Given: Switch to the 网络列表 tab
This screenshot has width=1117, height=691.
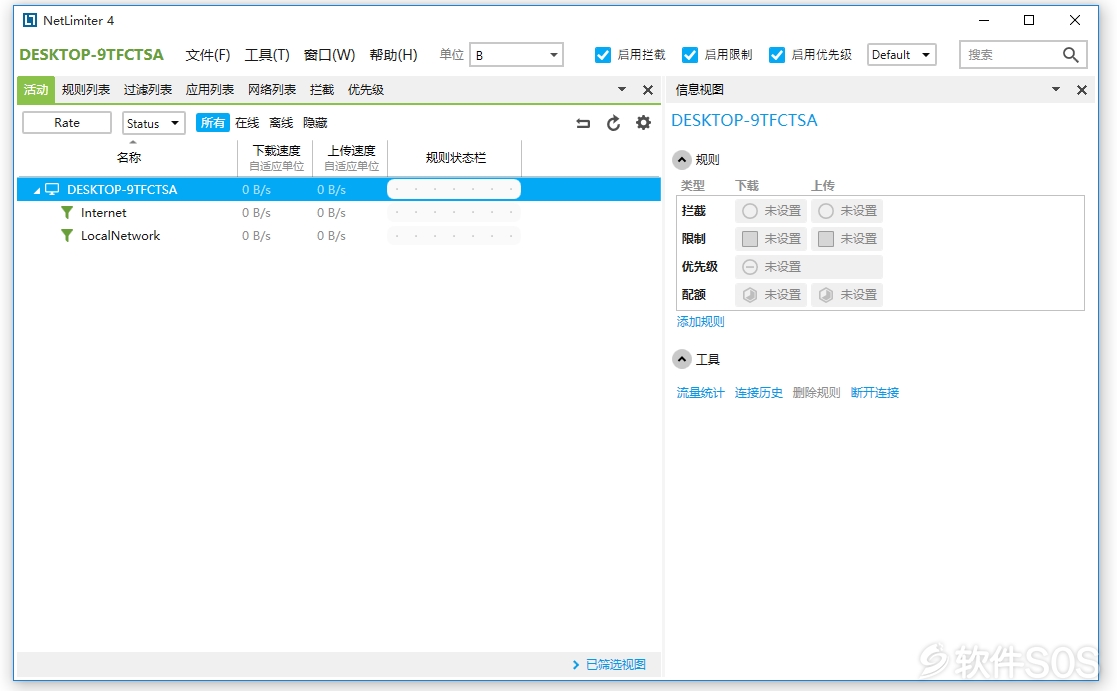Looking at the screenshot, I should click(x=272, y=90).
